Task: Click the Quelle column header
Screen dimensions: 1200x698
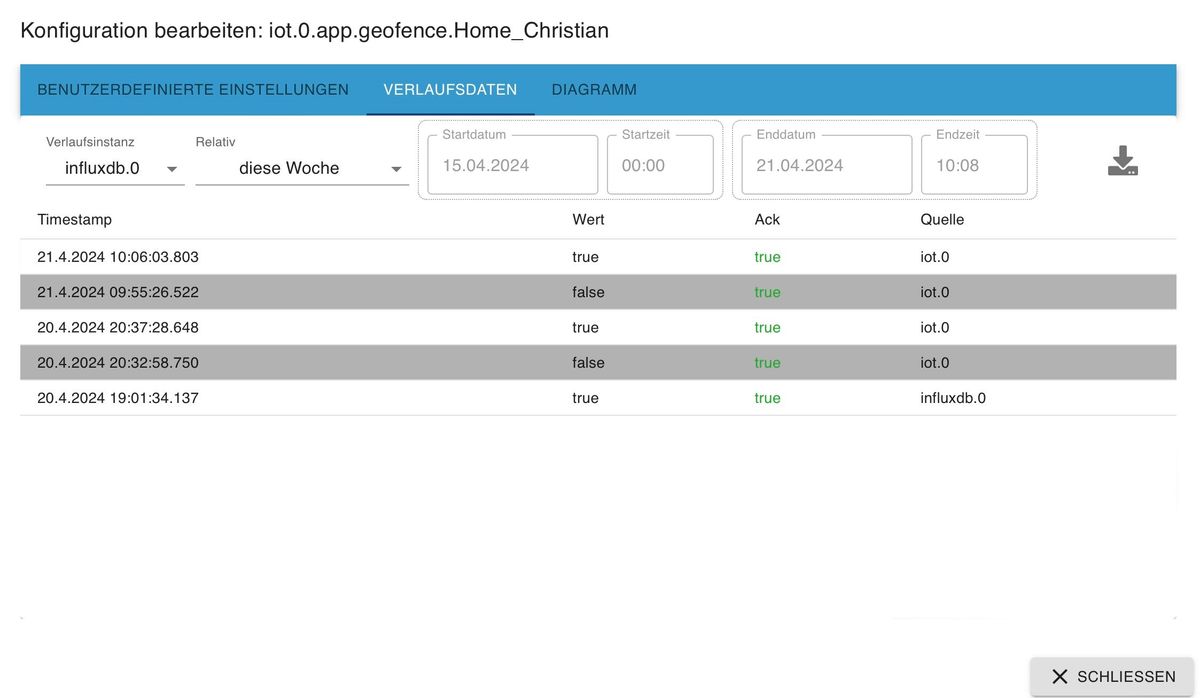Action: 942,219
